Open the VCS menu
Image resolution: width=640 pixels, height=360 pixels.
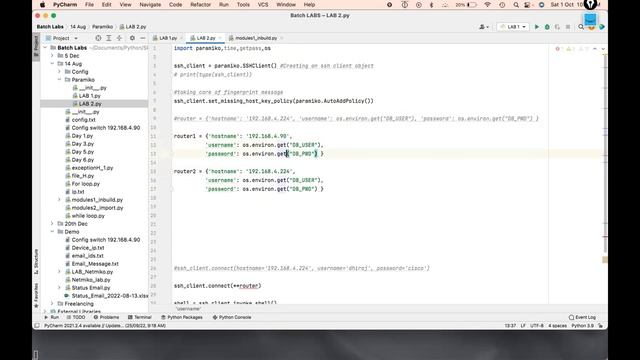(263, 5)
